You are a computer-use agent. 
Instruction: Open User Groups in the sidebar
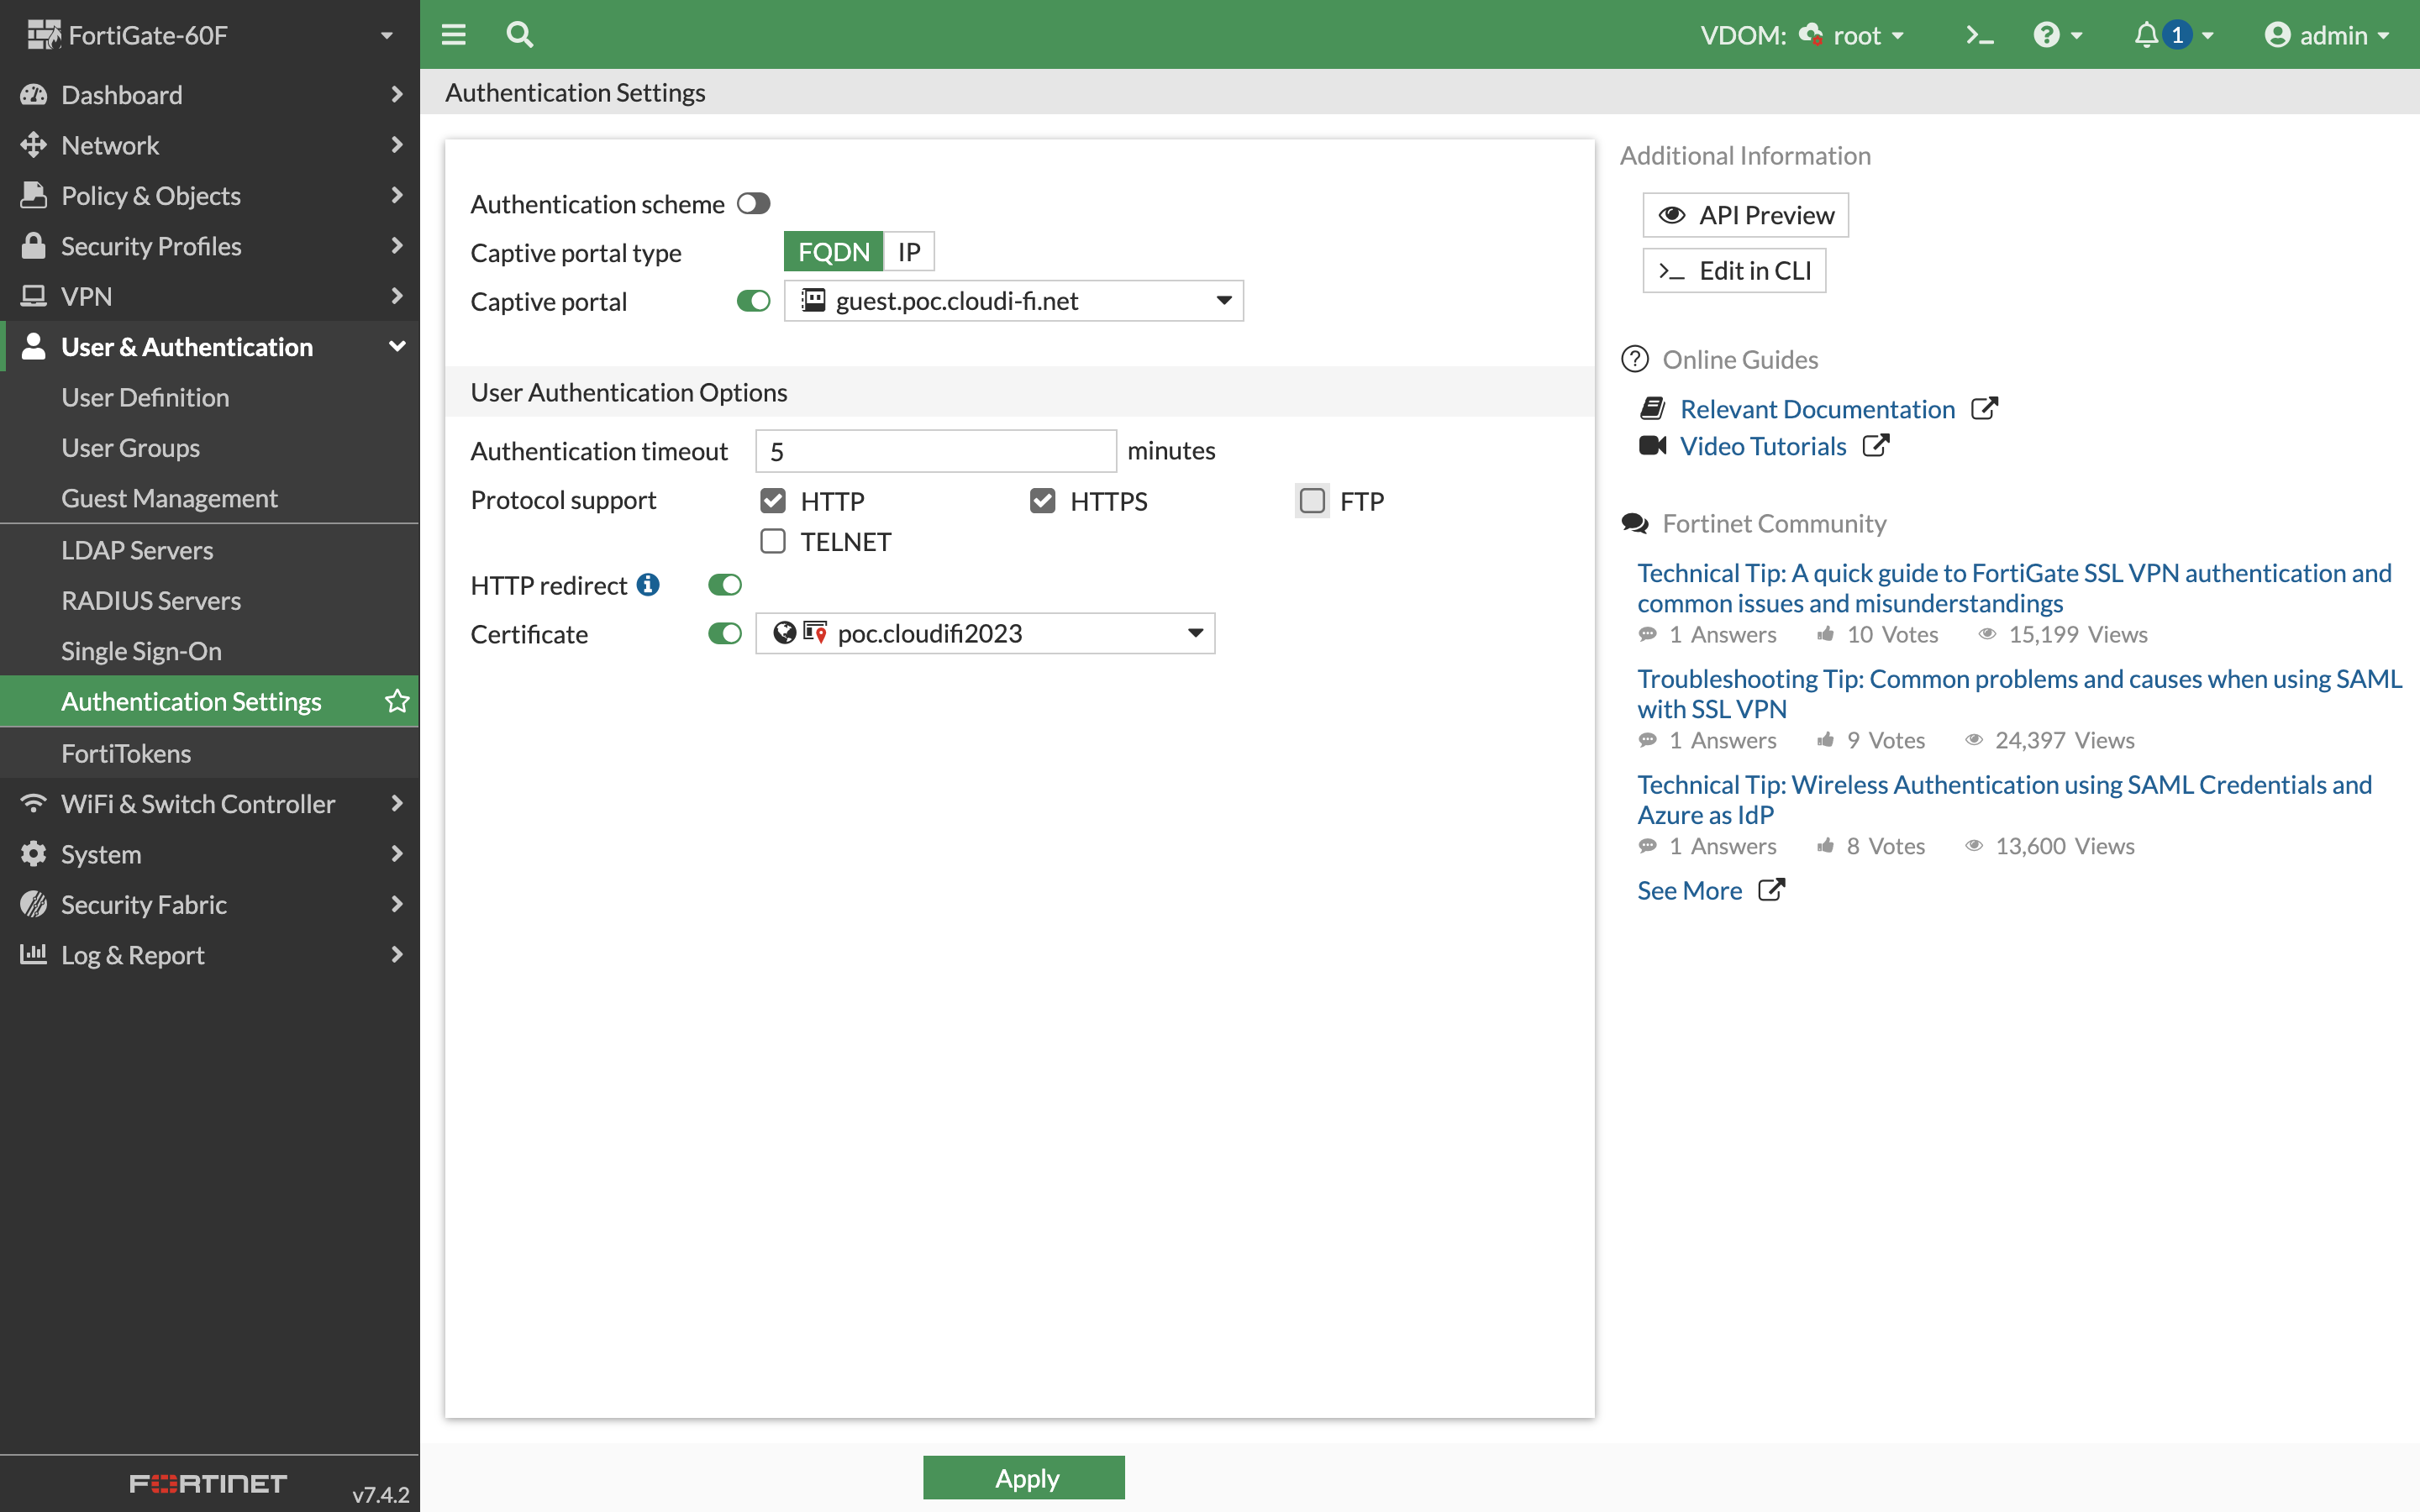[131, 447]
